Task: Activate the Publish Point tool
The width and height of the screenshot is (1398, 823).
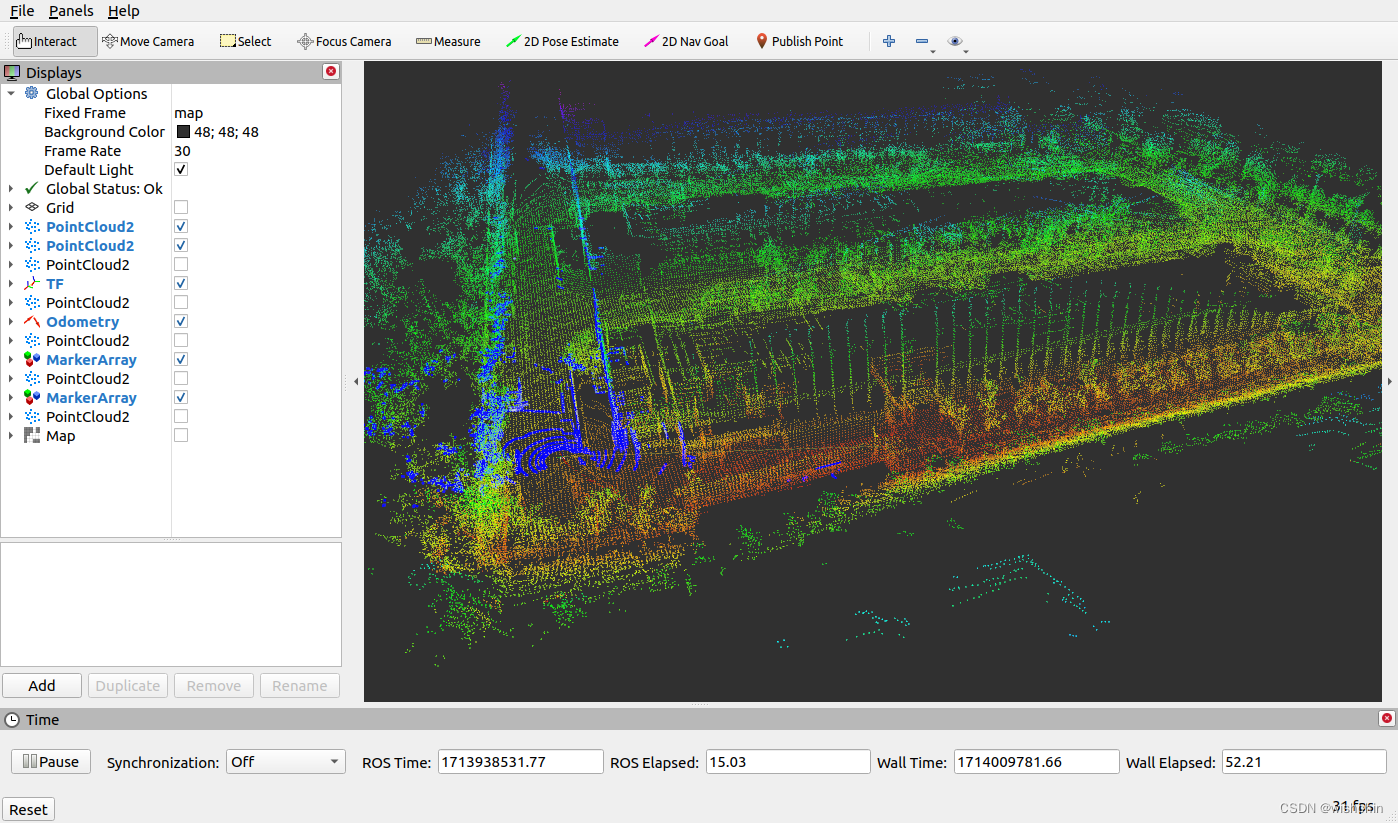Action: tap(799, 41)
